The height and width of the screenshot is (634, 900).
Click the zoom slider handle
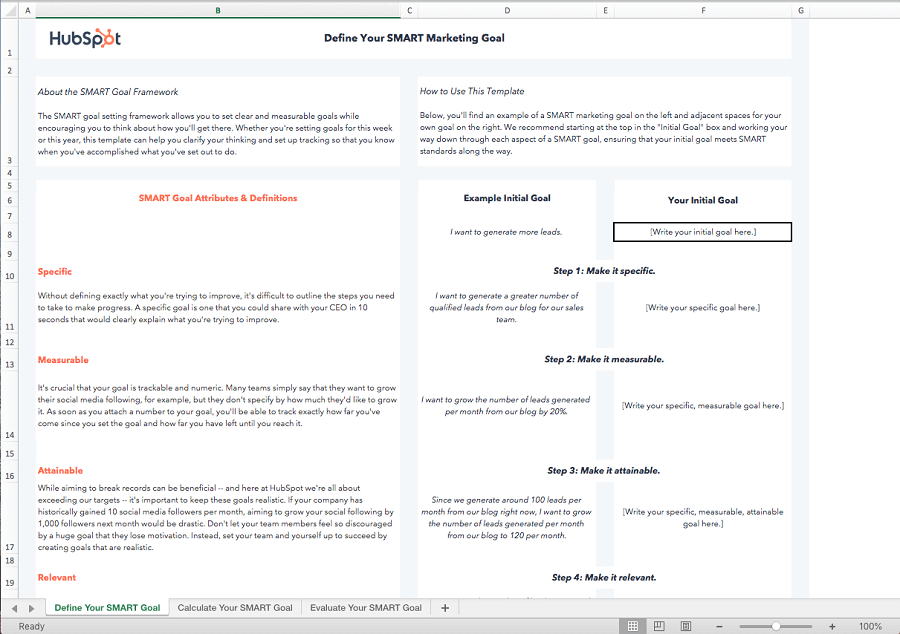[775, 625]
